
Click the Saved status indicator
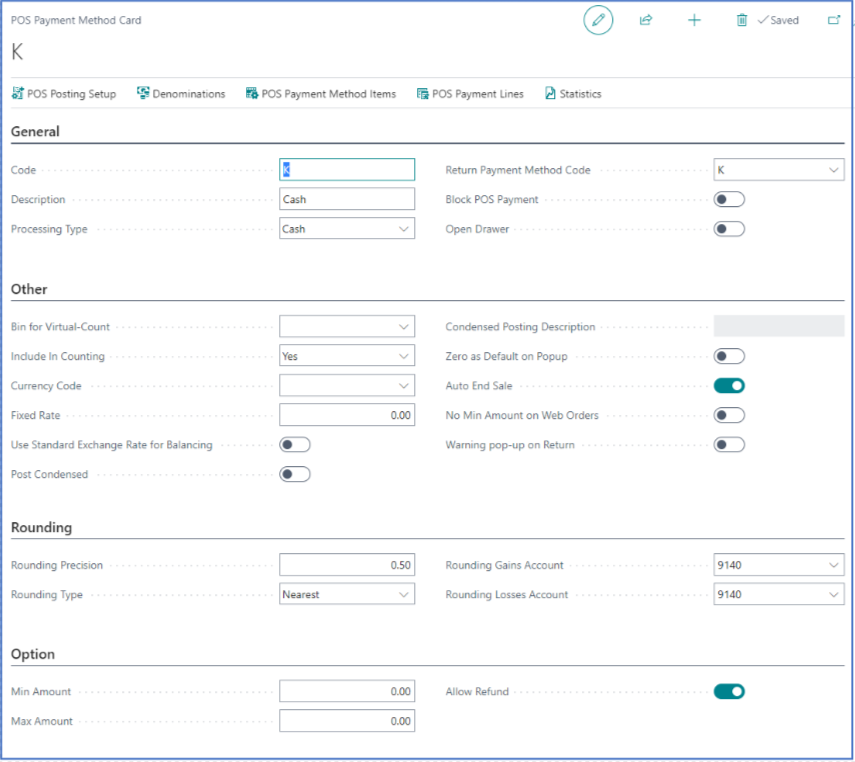click(x=778, y=20)
